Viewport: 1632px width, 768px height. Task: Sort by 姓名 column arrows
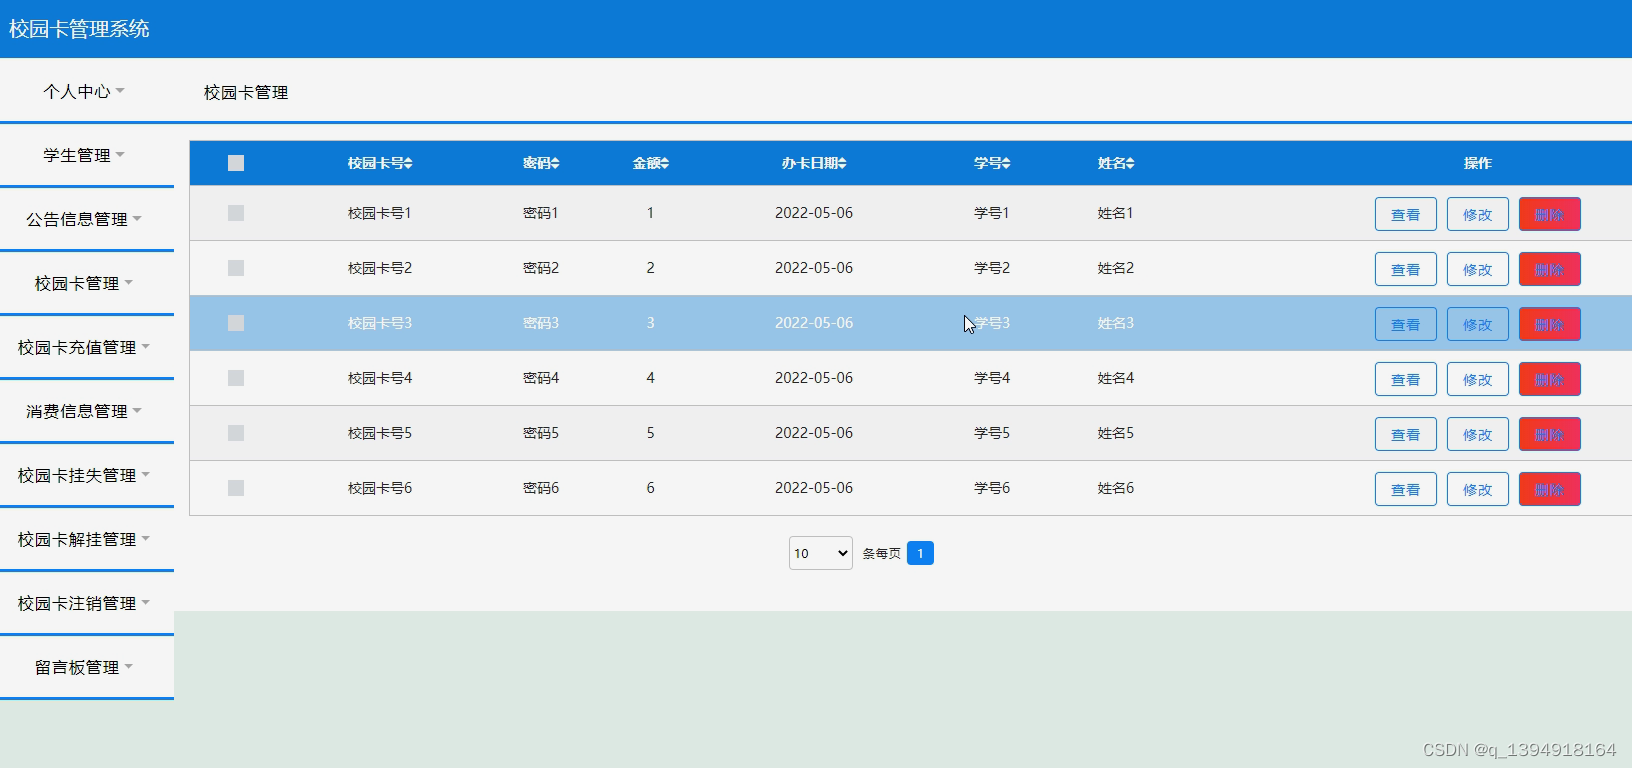coord(1130,163)
